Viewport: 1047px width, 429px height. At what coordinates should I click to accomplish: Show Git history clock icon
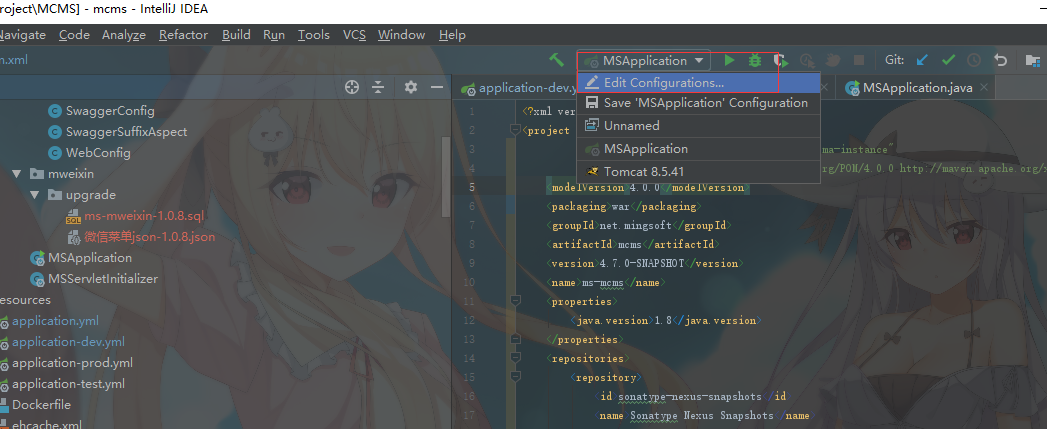[x=974, y=60]
